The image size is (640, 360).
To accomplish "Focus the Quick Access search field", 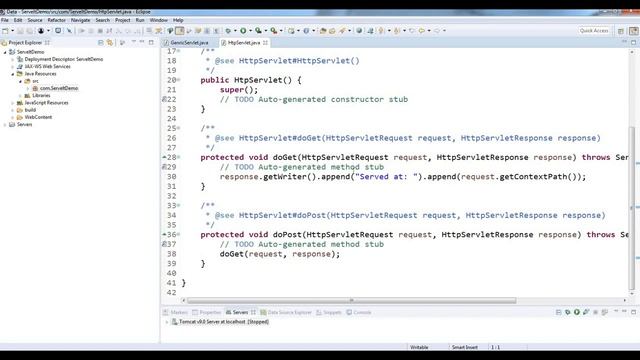I will (x=594, y=31).
